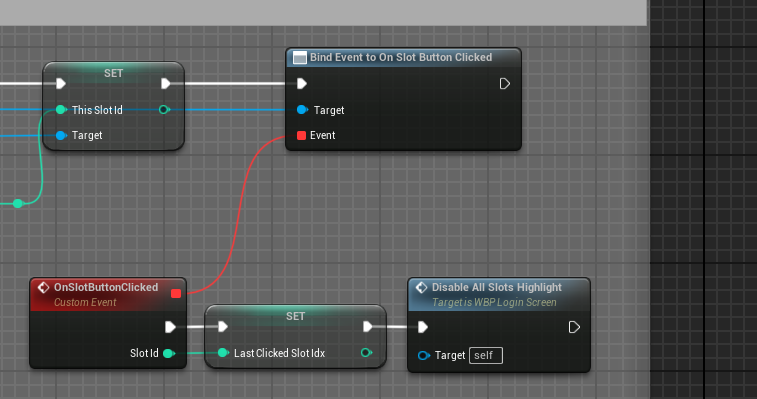This screenshot has width=757, height=399.
Task: Click Disable All Slots Highlight execution output pin
Action: pos(574,328)
